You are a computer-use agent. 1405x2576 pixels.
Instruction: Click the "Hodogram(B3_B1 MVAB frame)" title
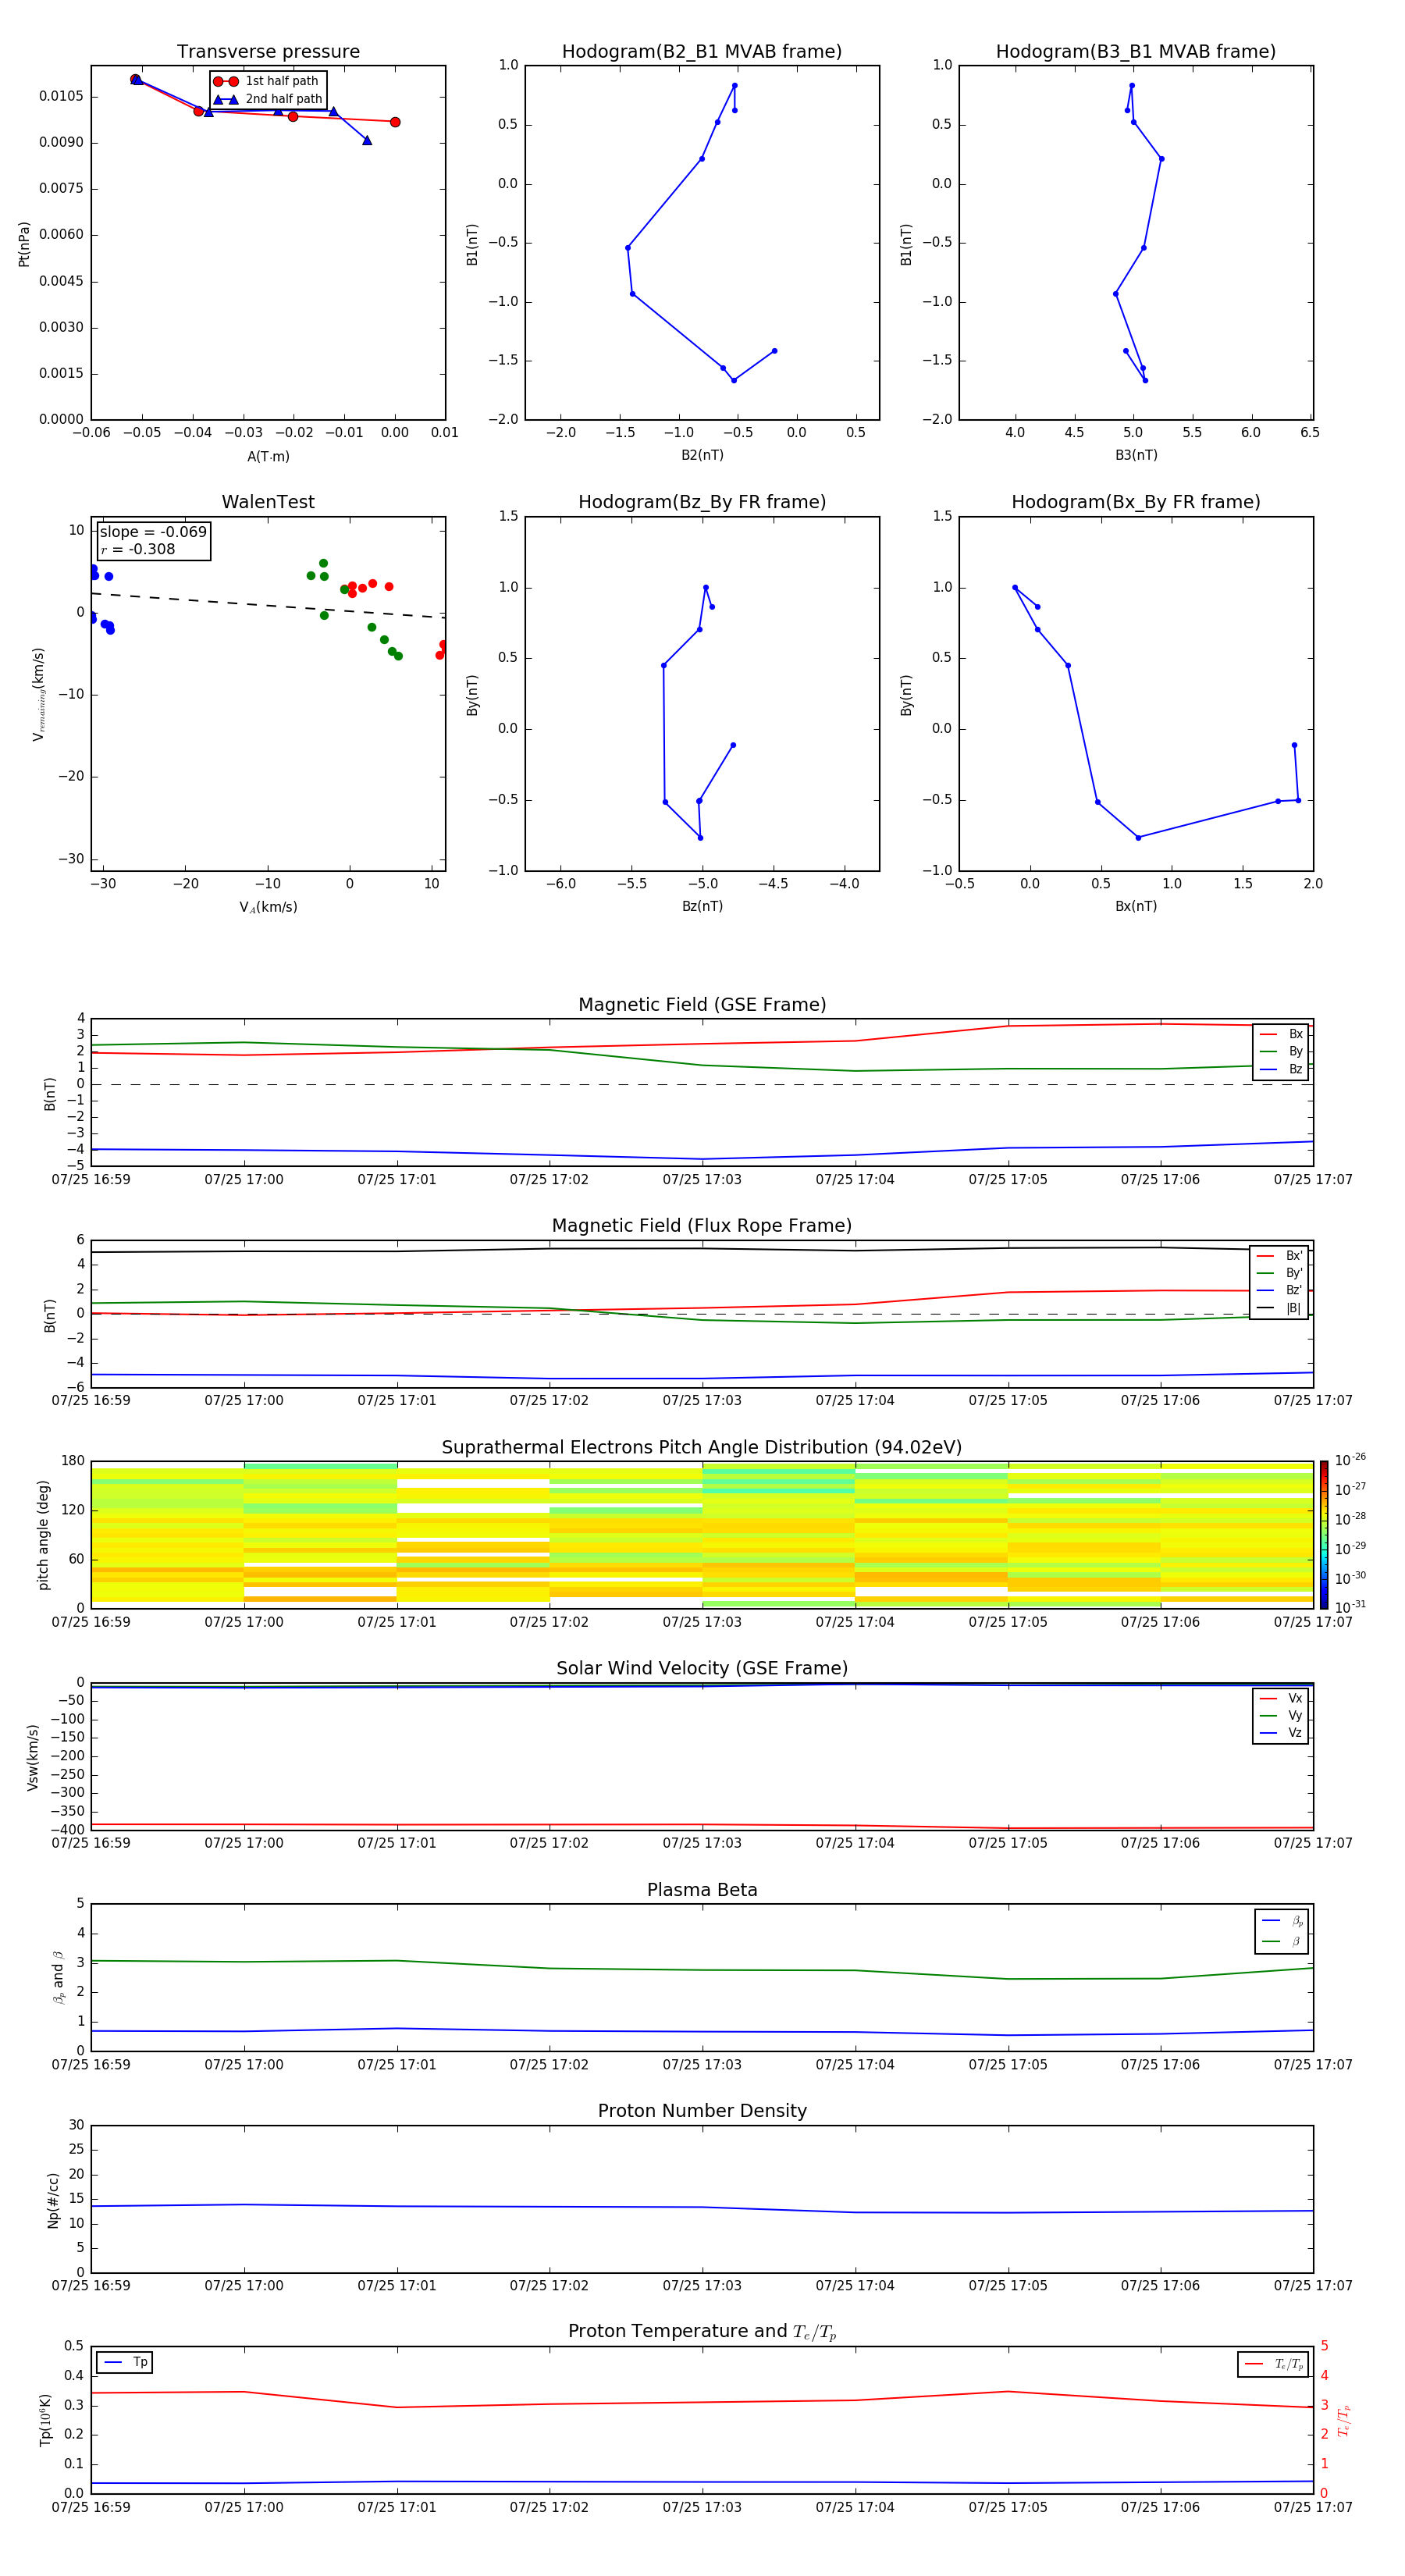pyautogui.click(x=1136, y=52)
